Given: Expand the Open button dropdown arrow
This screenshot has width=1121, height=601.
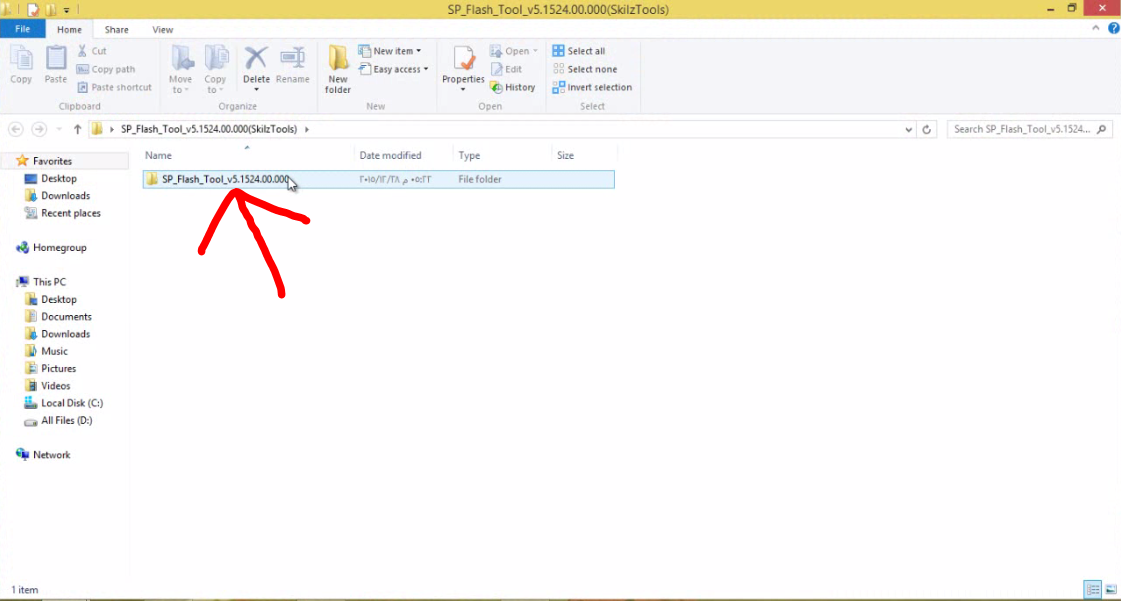Looking at the screenshot, I should pyautogui.click(x=535, y=51).
